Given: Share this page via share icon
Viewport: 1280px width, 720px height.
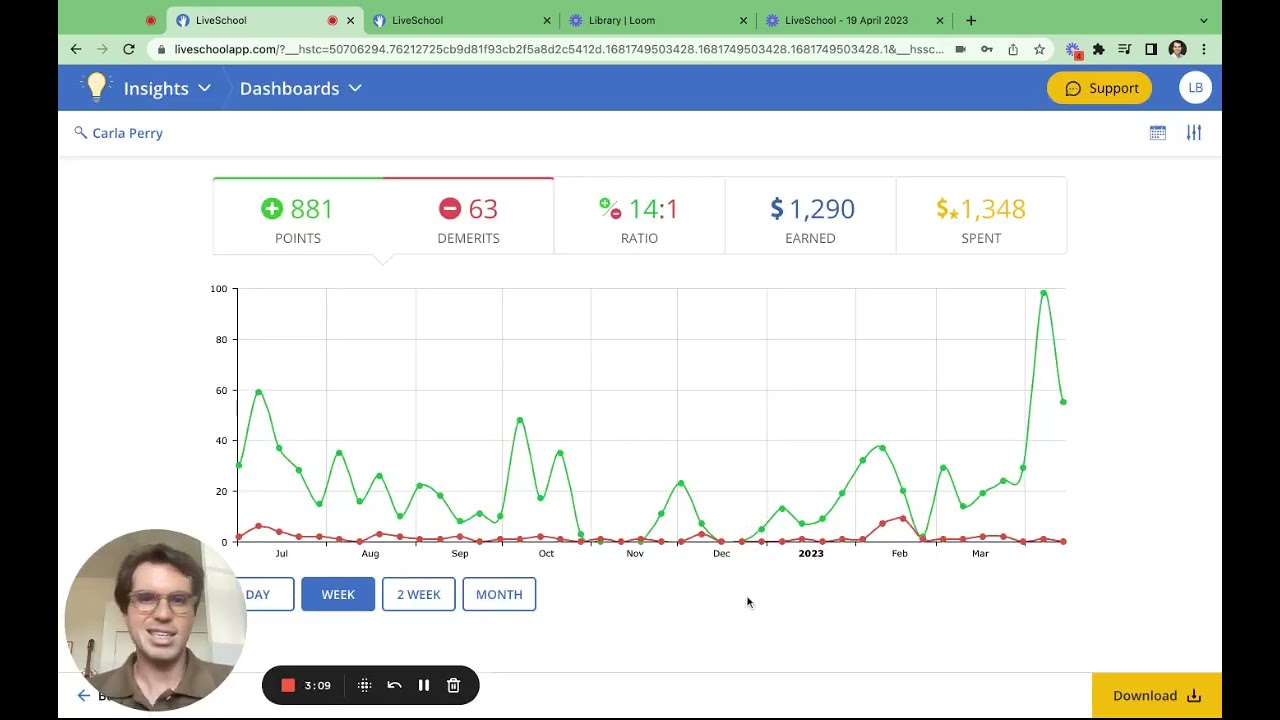Looking at the screenshot, I should pyautogui.click(x=1013, y=49).
